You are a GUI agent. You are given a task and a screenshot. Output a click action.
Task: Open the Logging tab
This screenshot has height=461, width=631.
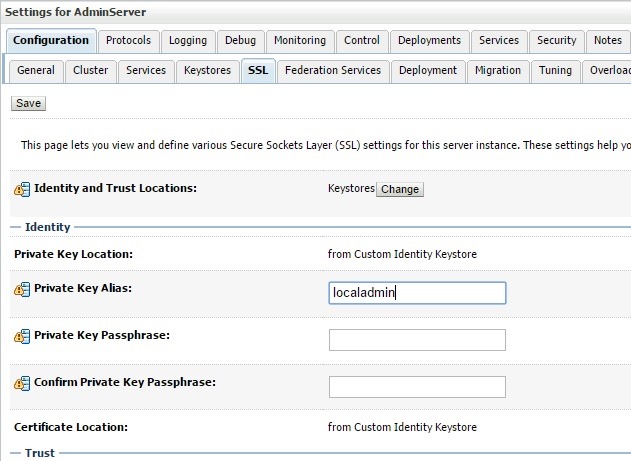[x=188, y=41]
